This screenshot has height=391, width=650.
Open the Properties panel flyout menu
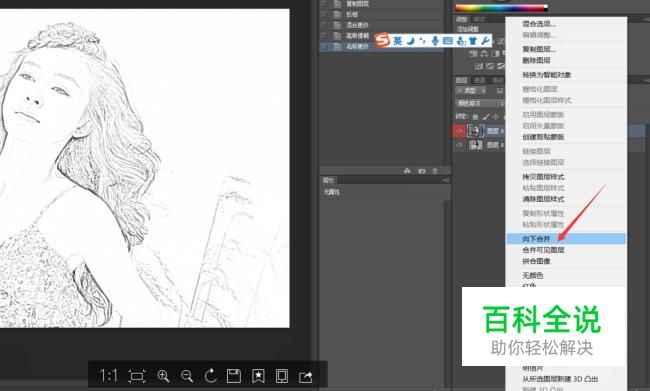click(x=446, y=180)
